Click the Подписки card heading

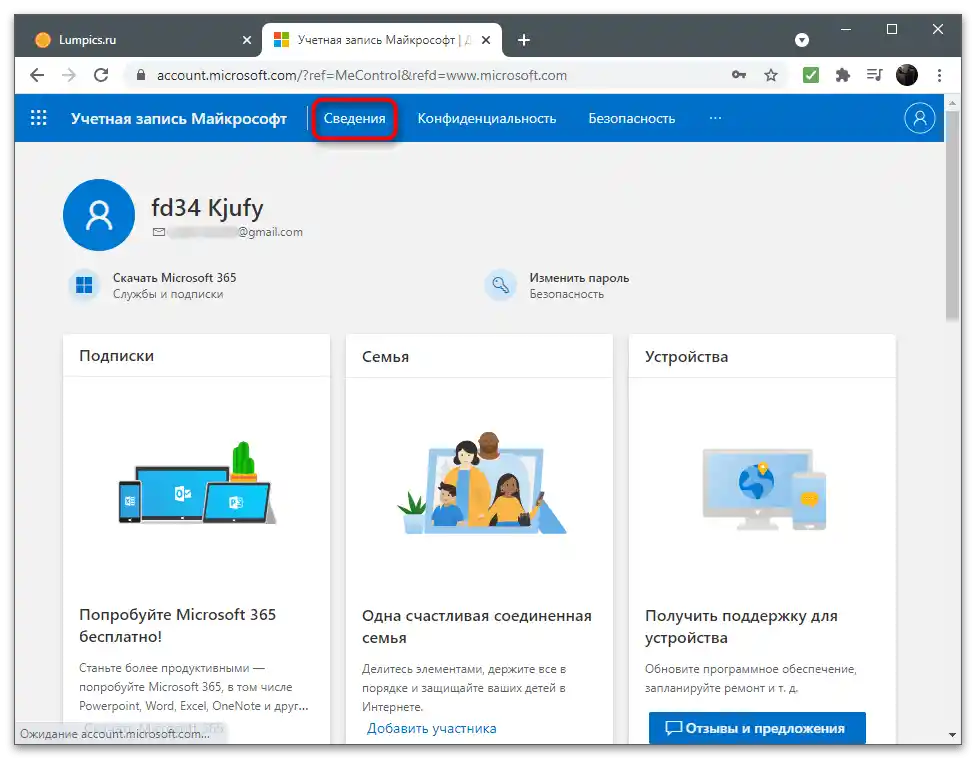click(x=116, y=356)
